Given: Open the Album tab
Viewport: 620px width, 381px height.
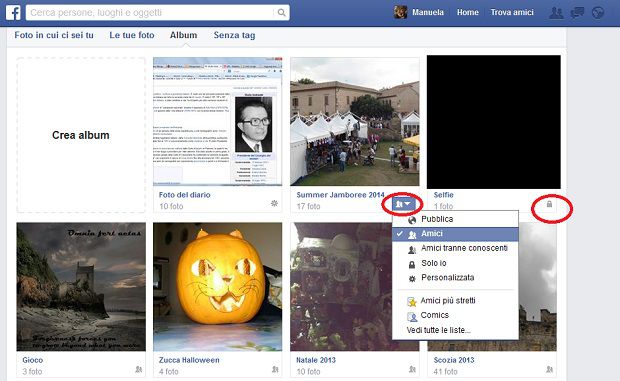Looking at the screenshot, I should click(x=183, y=35).
